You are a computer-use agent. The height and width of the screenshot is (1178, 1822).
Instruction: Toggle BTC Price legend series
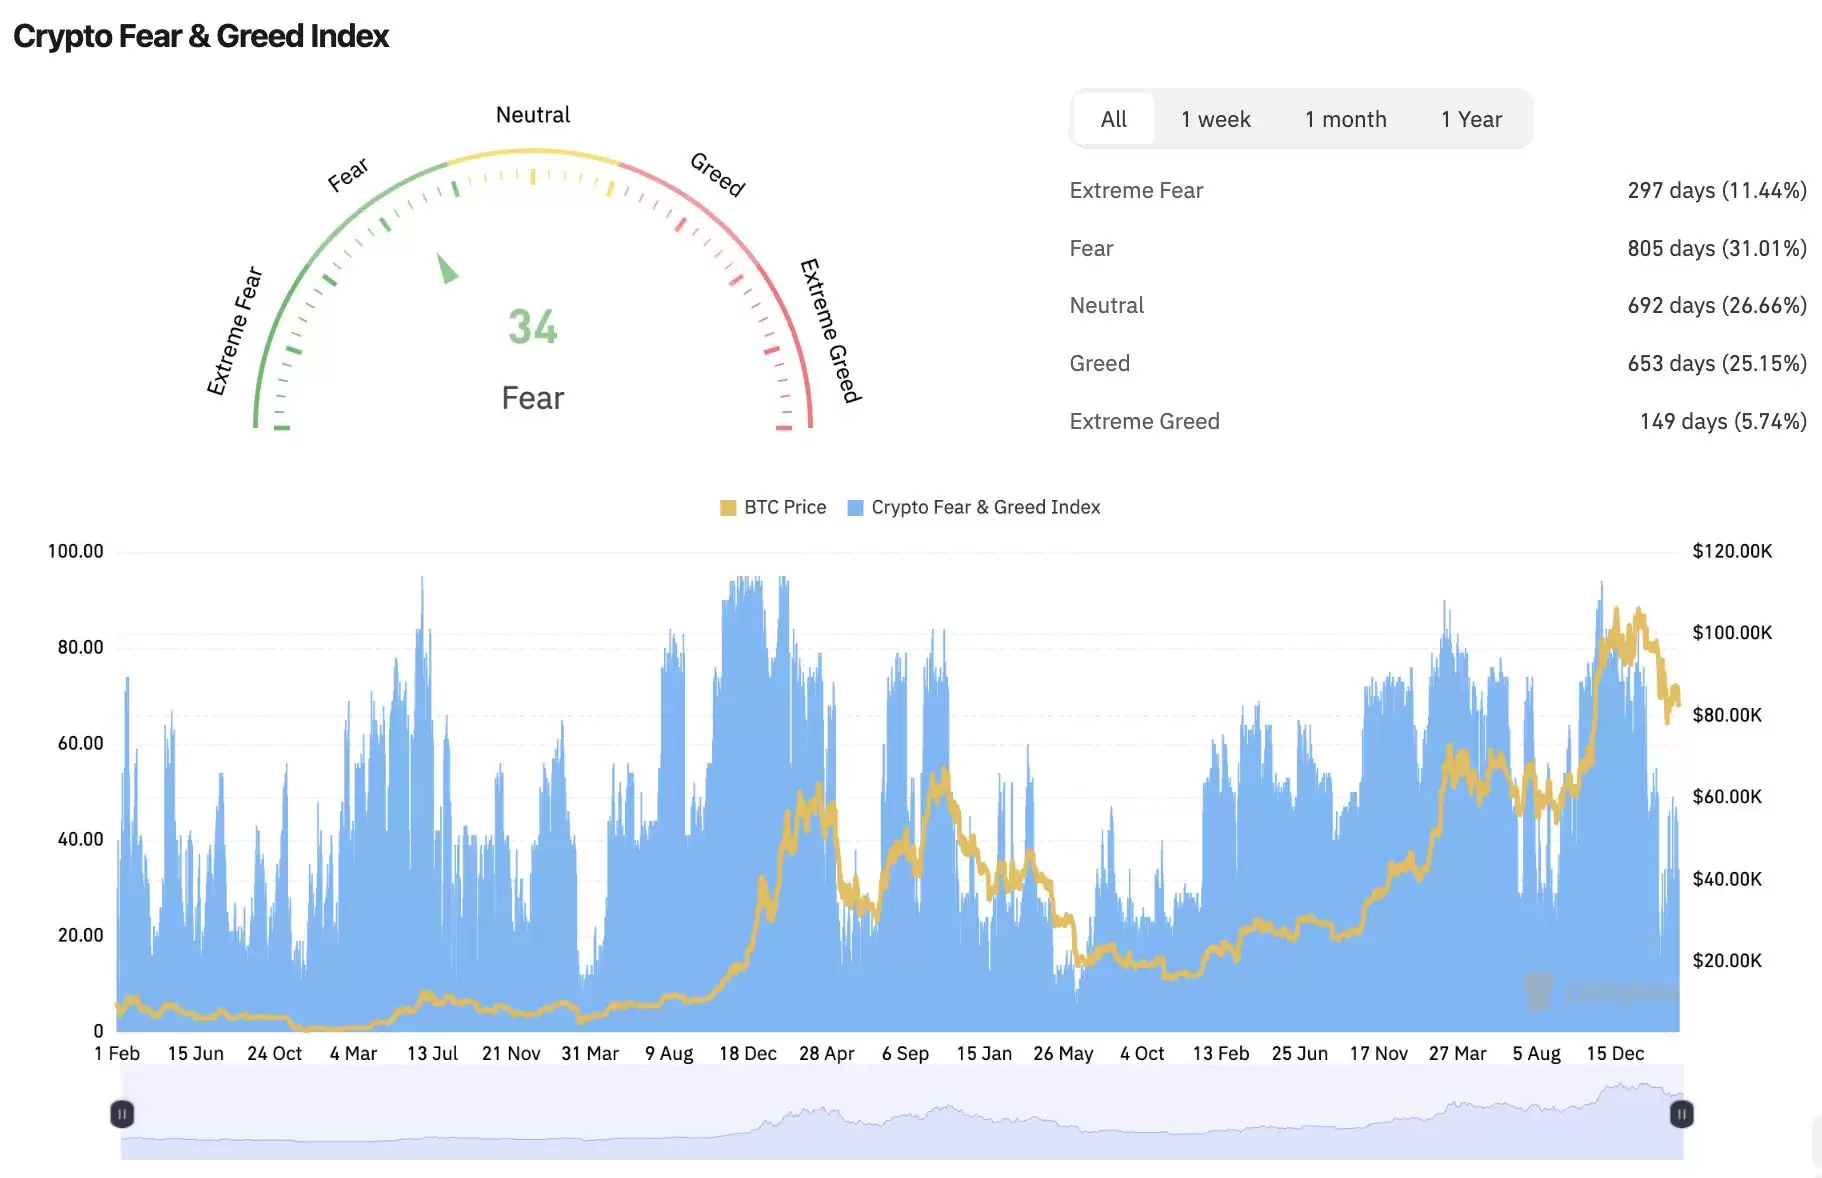[x=784, y=508]
